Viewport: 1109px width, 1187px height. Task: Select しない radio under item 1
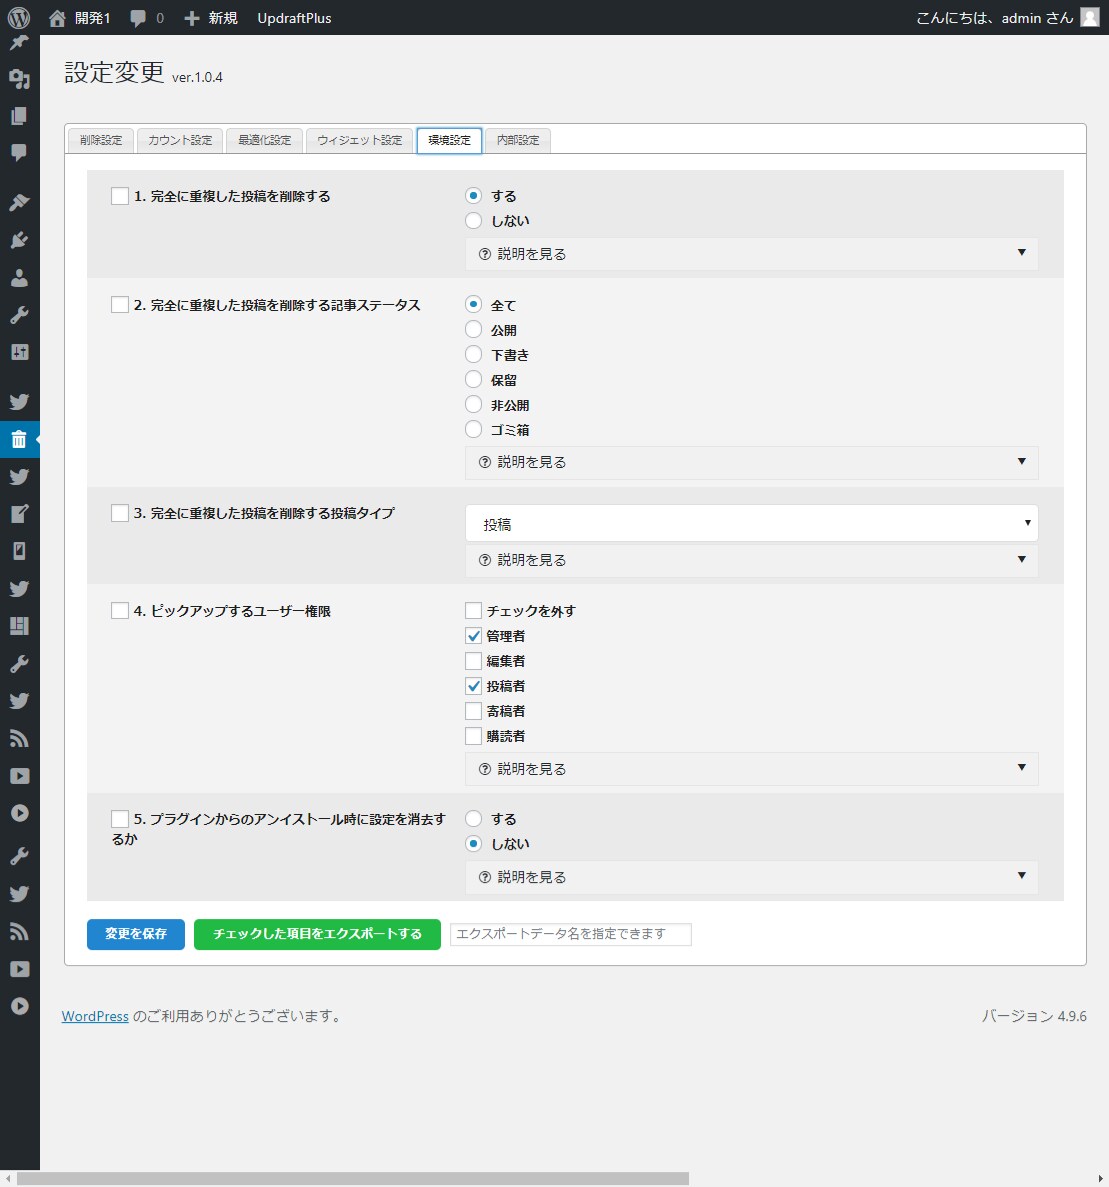tap(473, 220)
